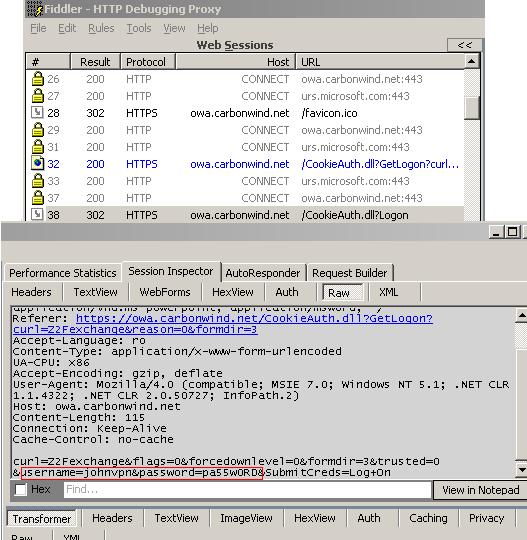The width and height of the screenshot is (527, 540).
Task: Select lock icon of session 26
Action: (x=38, y=79)
